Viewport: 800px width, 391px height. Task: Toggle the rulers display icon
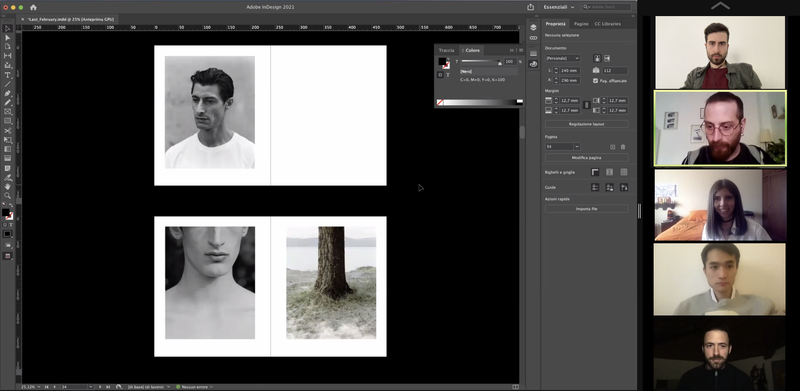point(595,173)
